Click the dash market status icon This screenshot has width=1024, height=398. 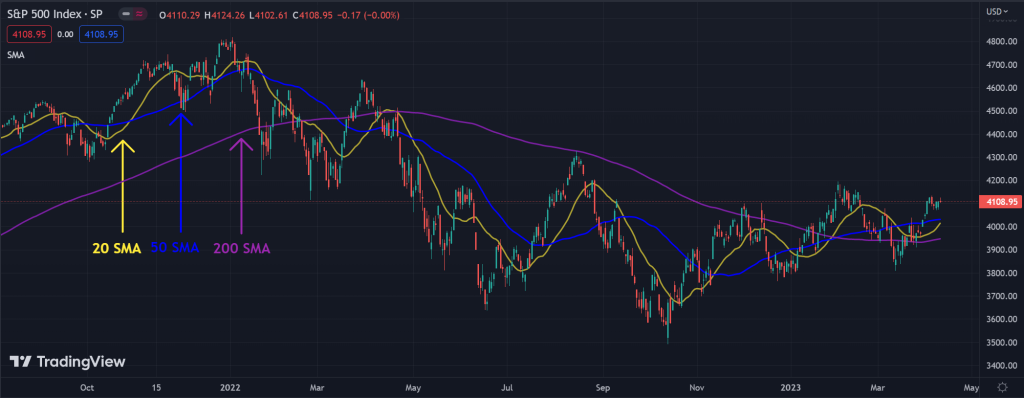[x=127, y=13]
